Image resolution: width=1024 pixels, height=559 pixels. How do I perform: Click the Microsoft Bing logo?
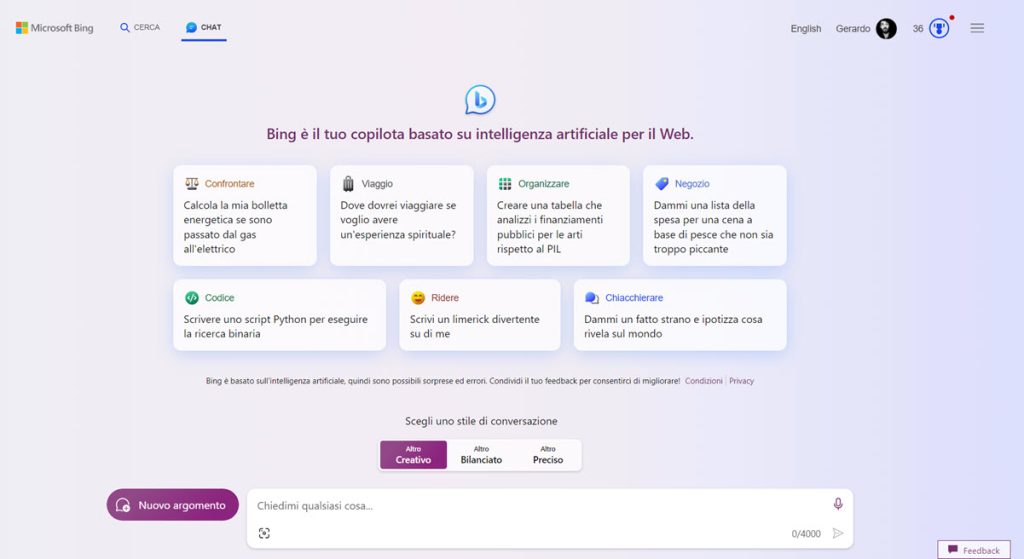55,28
